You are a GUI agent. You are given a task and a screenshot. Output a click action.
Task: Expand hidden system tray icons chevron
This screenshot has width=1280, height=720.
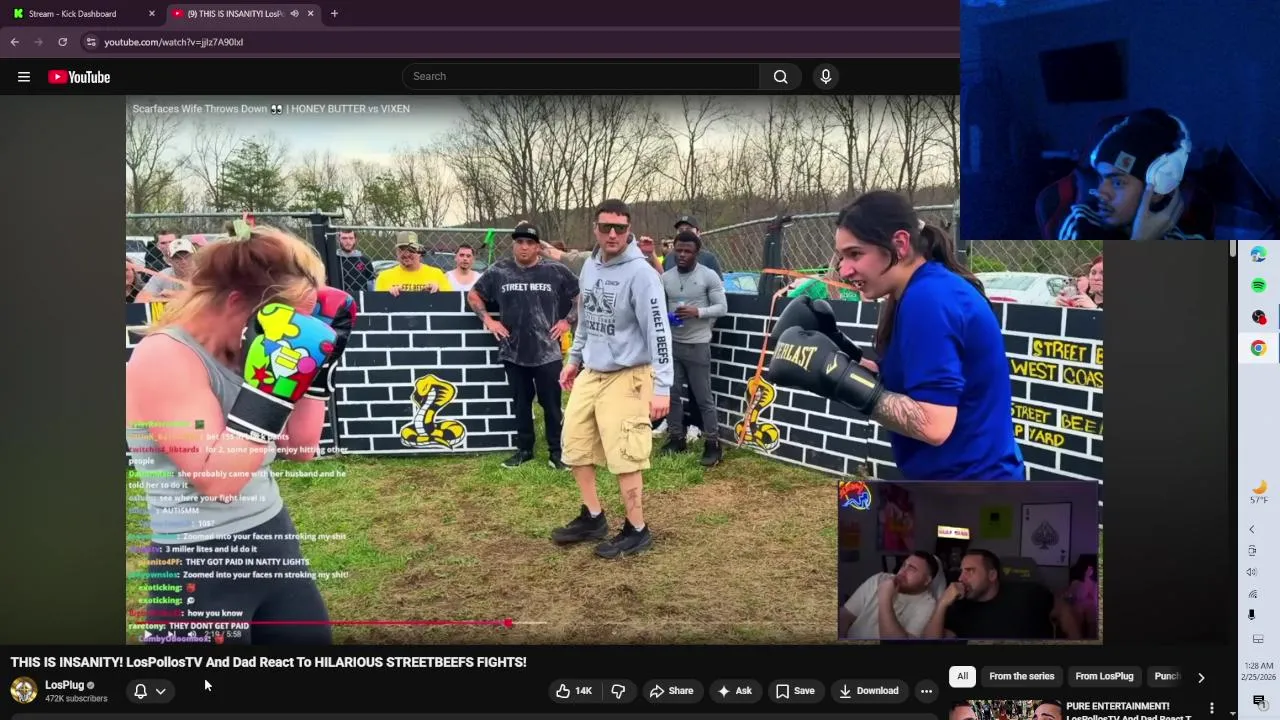tap(1252, 529)
